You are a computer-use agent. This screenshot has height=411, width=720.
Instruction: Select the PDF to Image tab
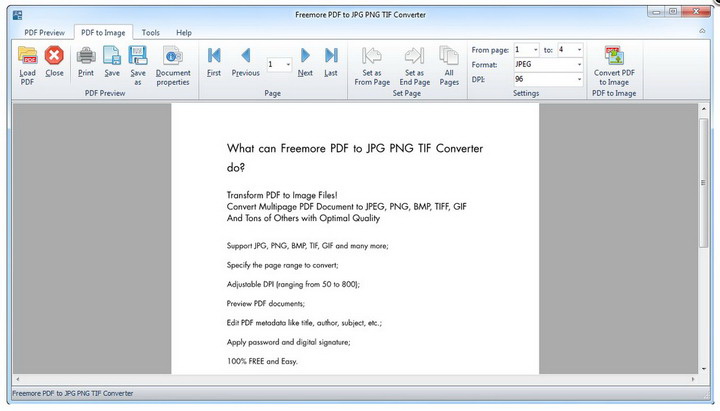pos(103,33)
